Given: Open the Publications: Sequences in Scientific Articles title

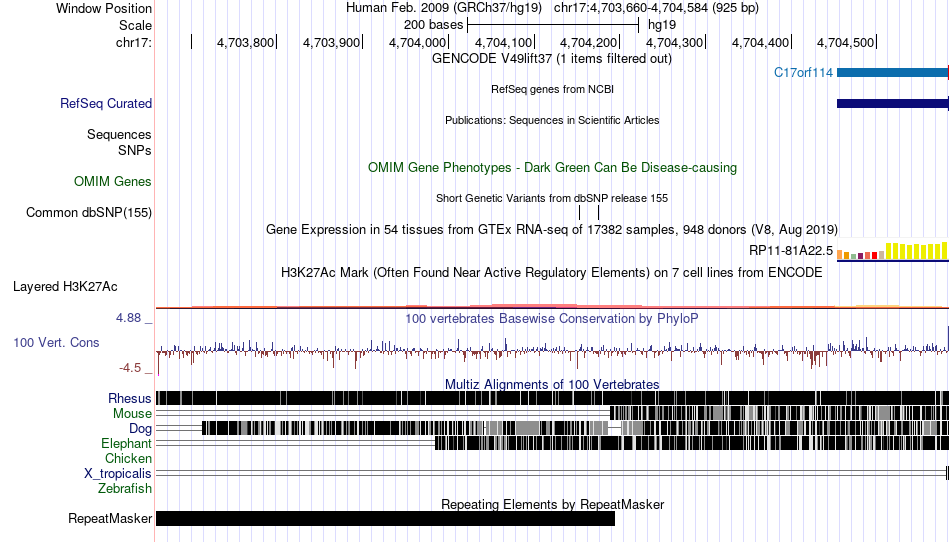Looking at the screenshot, I should coord(552,121).
